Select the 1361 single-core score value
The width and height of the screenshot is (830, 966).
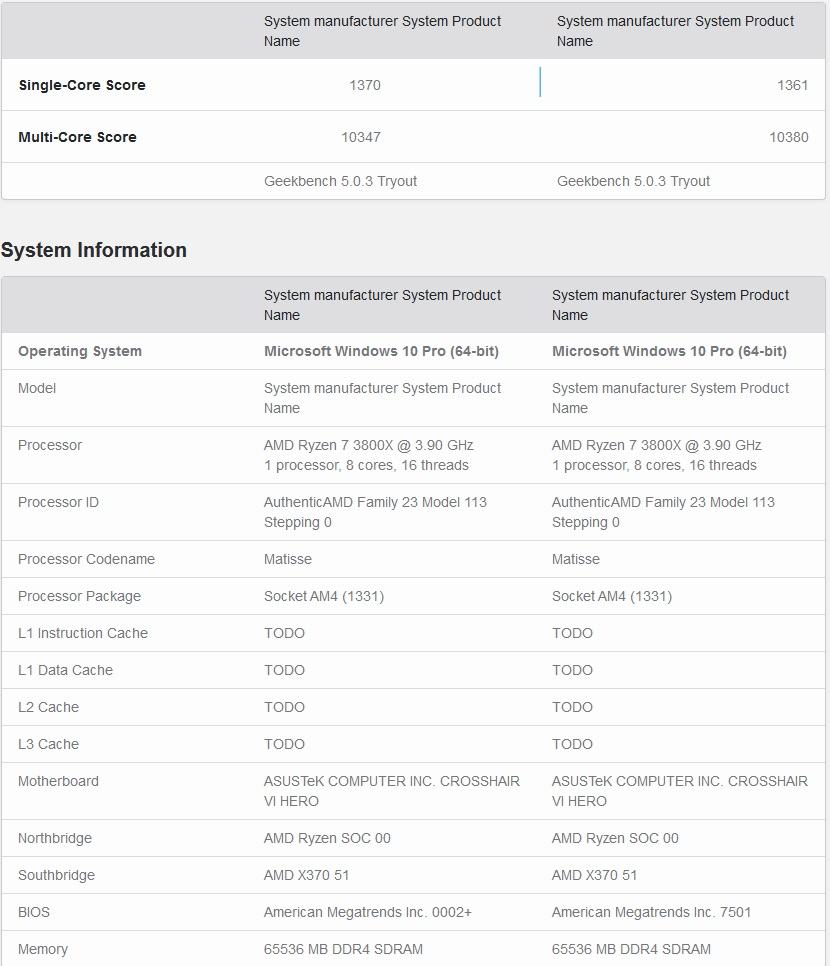(792, 85)
